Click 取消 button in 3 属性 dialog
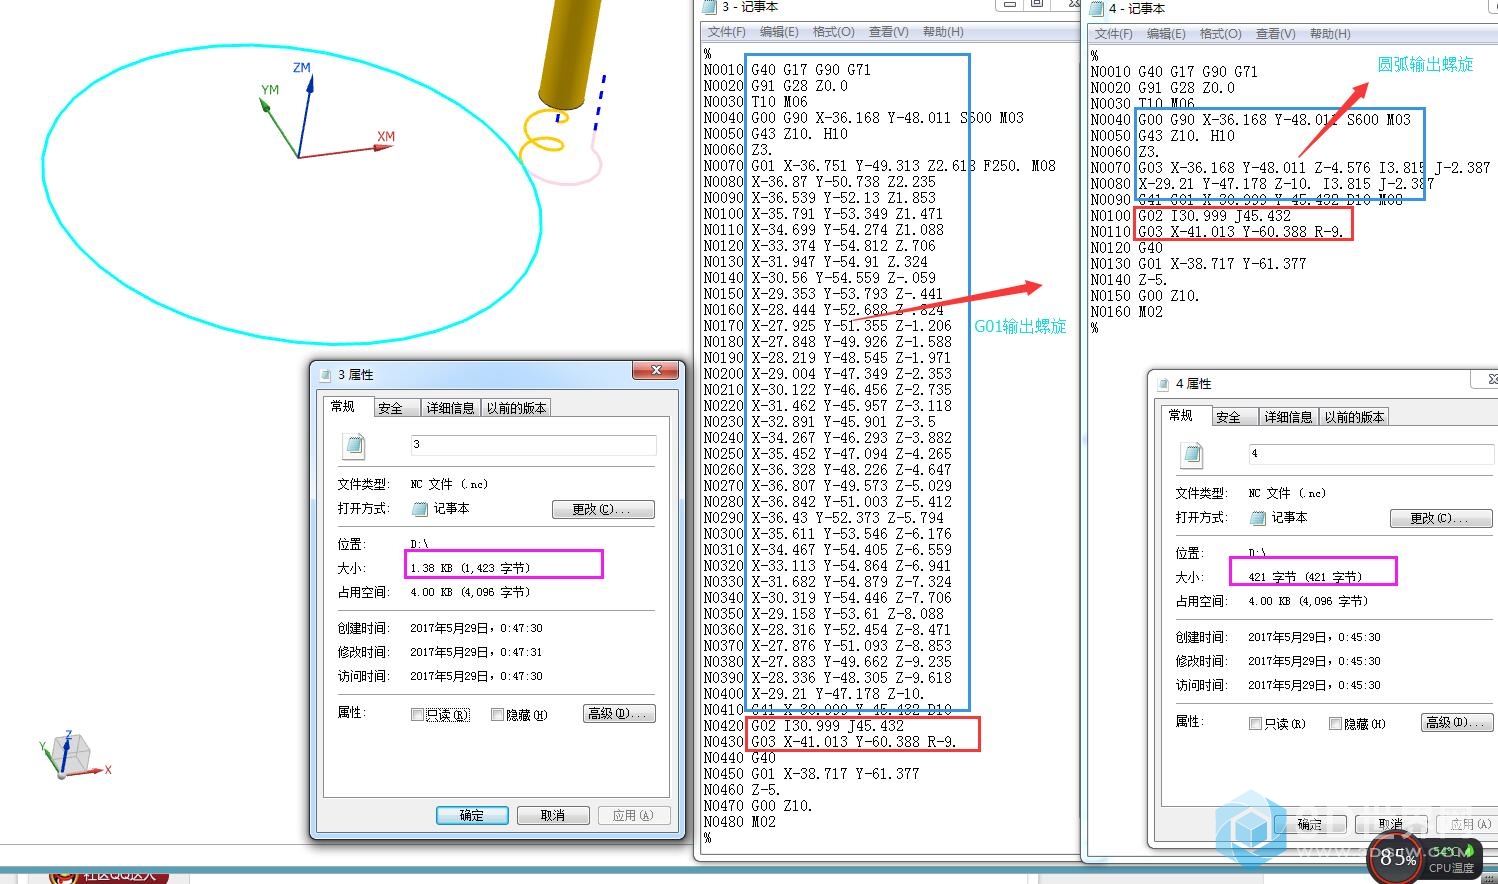 click(553, 815)
